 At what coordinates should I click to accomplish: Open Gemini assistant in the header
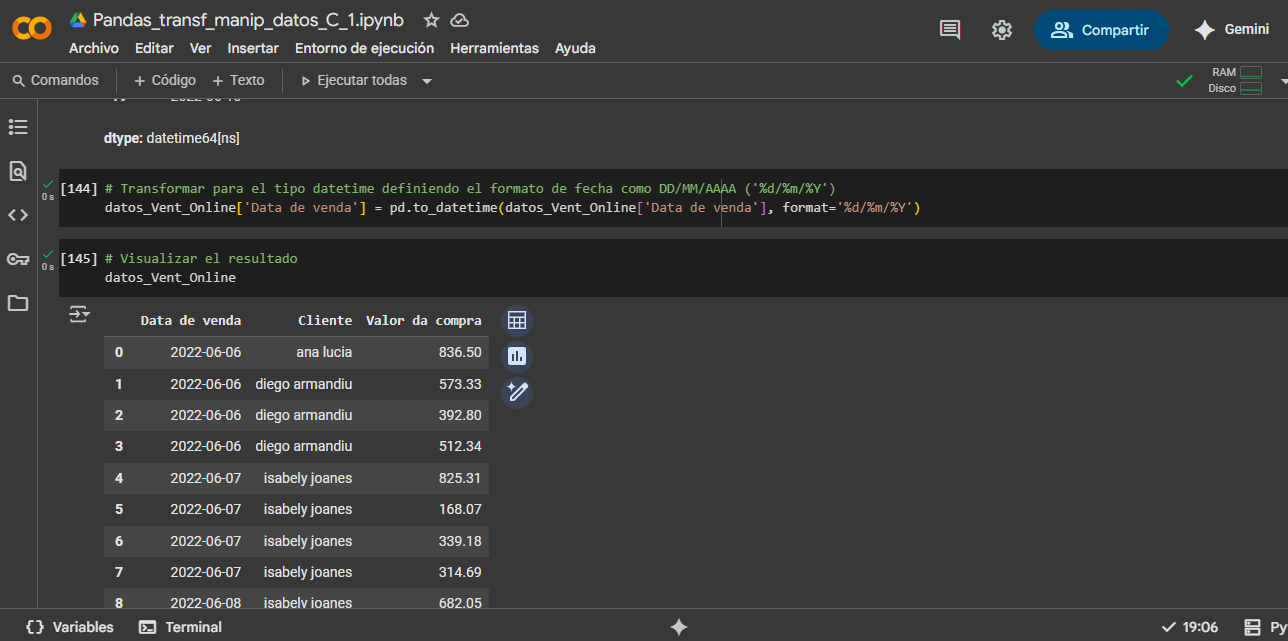[1232, 30]
